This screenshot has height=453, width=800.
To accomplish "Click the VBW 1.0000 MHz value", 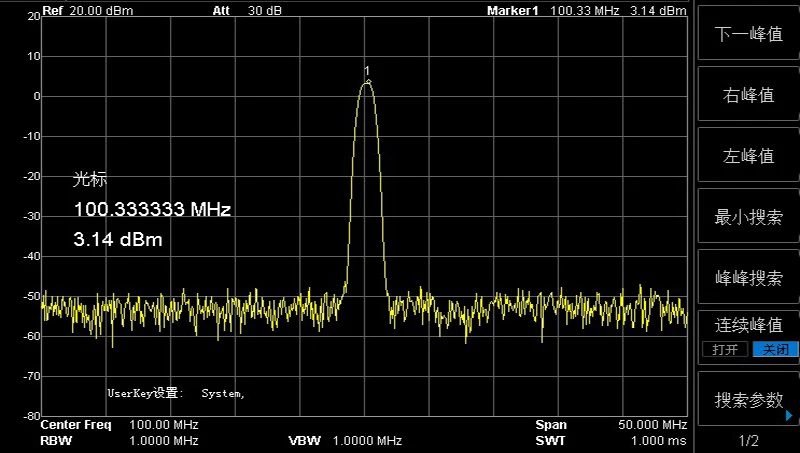I will pos(367,441).
